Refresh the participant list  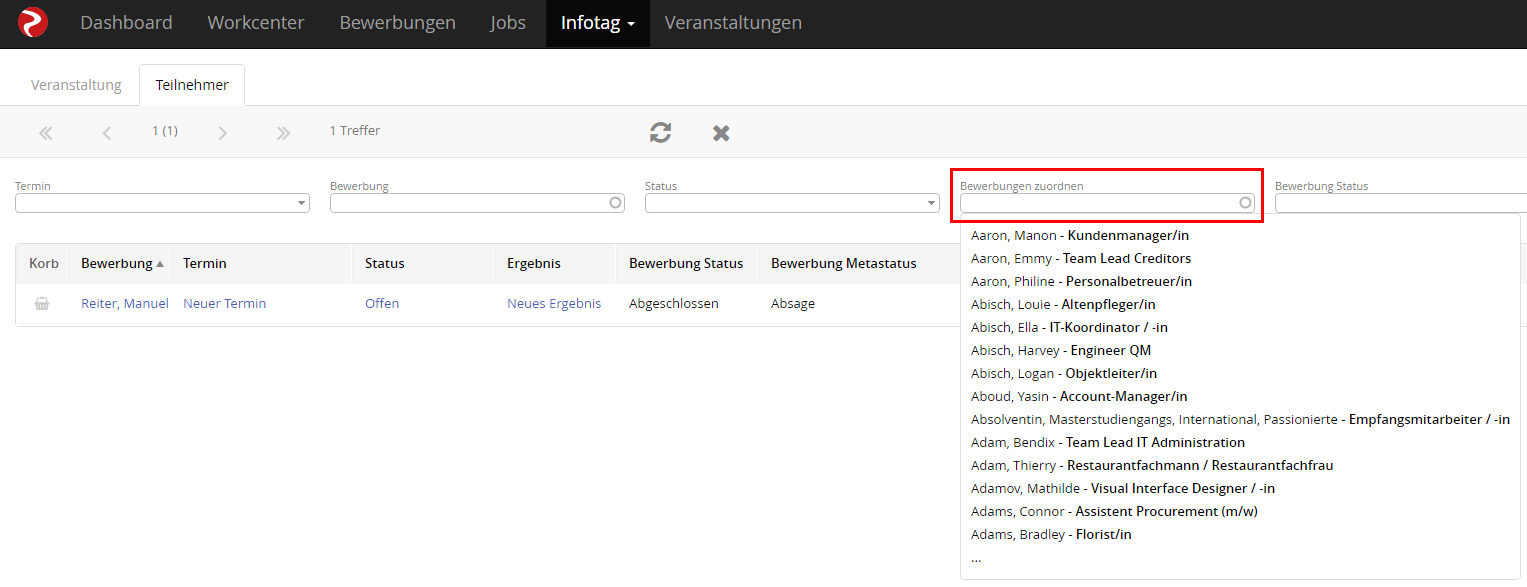(660, 132)
